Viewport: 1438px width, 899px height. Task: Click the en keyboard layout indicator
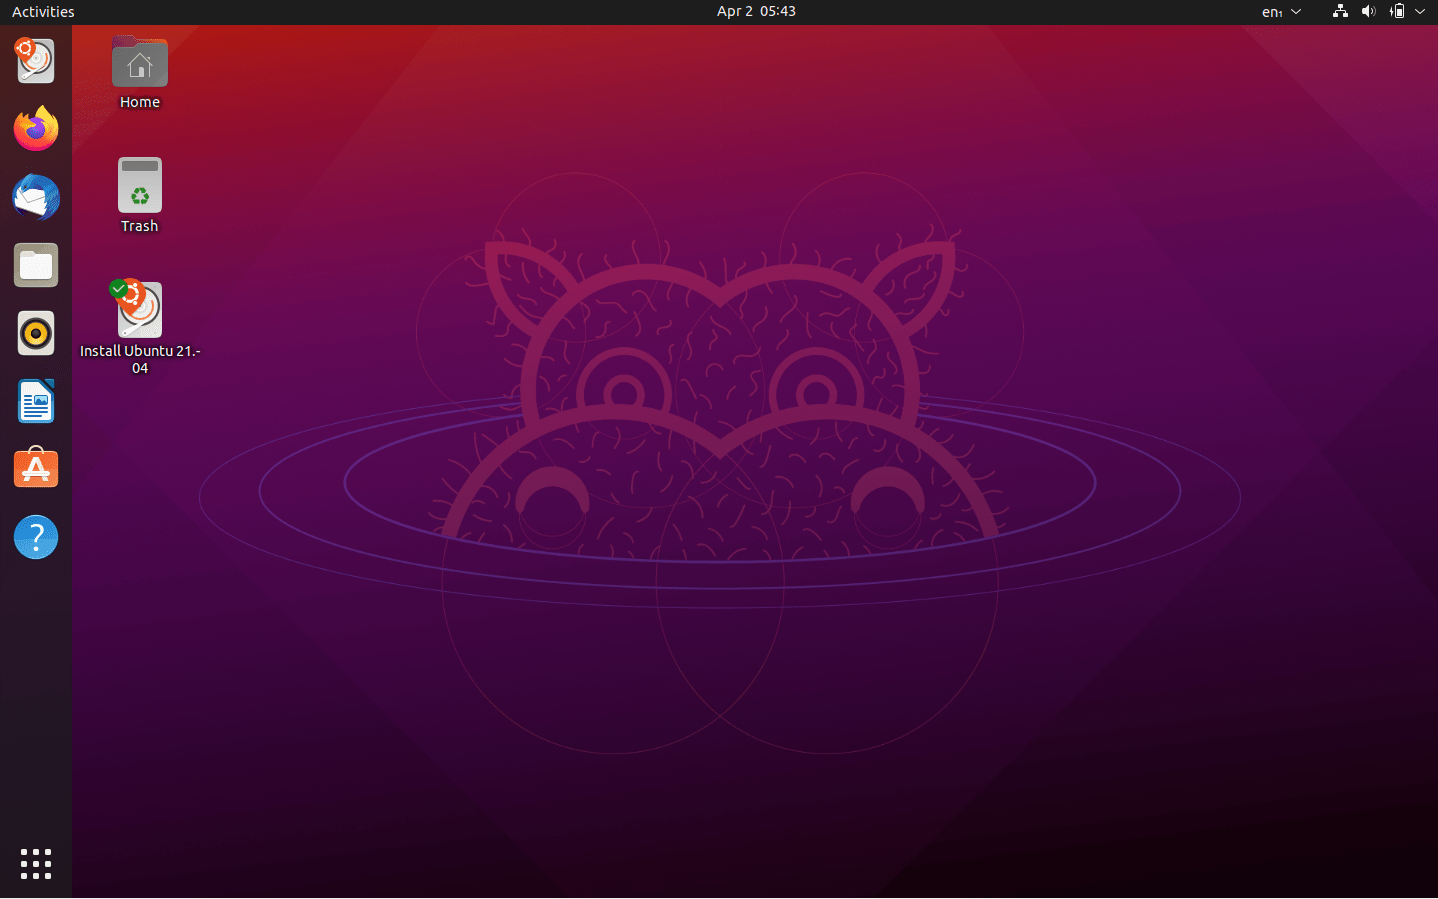(x=1271, y=12)
